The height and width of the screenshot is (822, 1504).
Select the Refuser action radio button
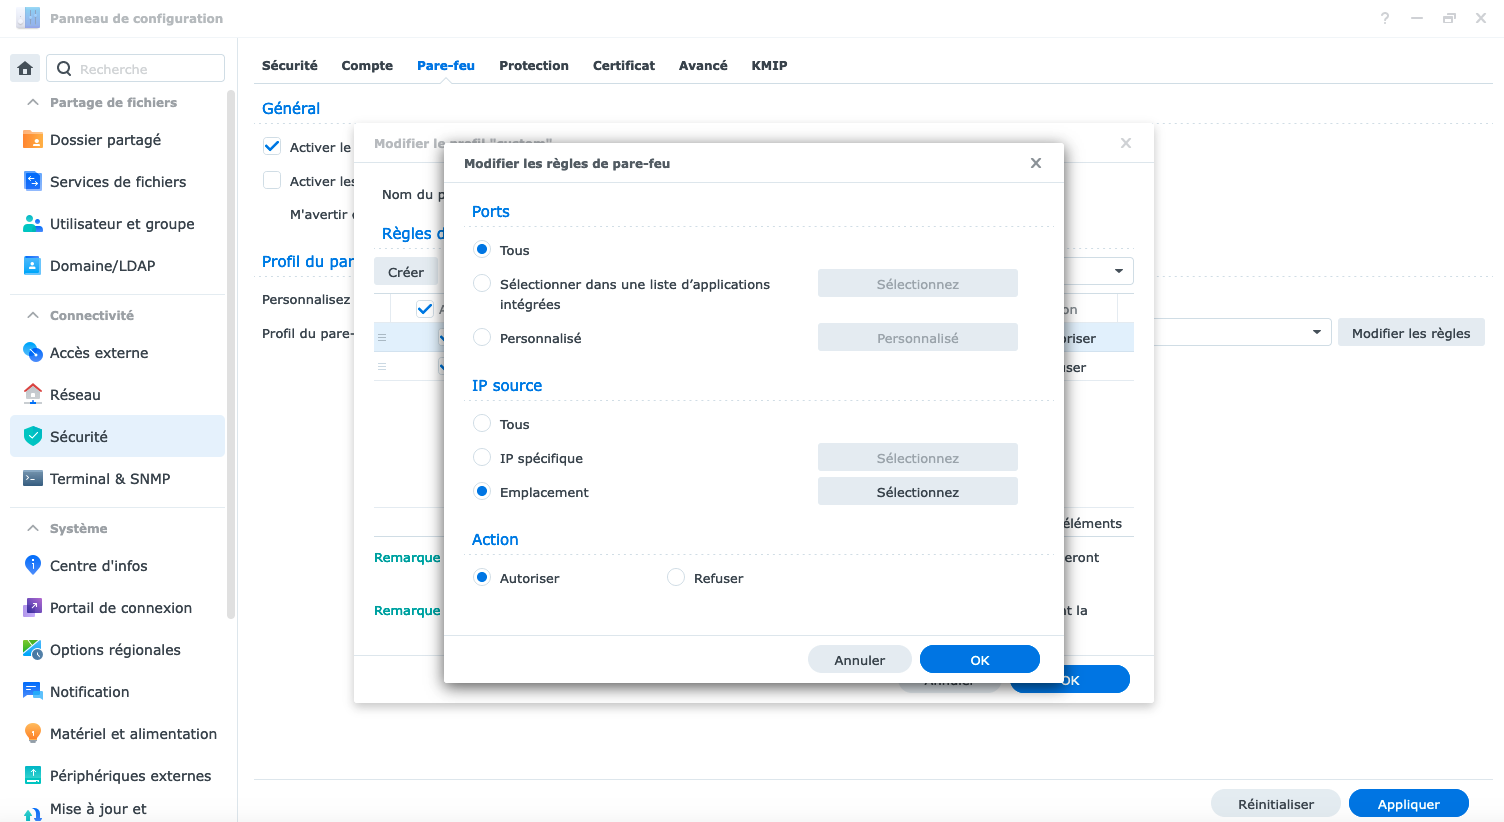click(676, 578)
